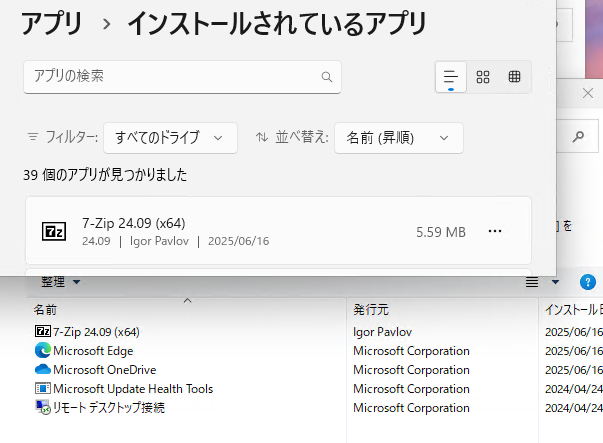This screenshot has height=443, width=603.
Task: Open the 整理 dropdown menu
Action: coord(60,282)
